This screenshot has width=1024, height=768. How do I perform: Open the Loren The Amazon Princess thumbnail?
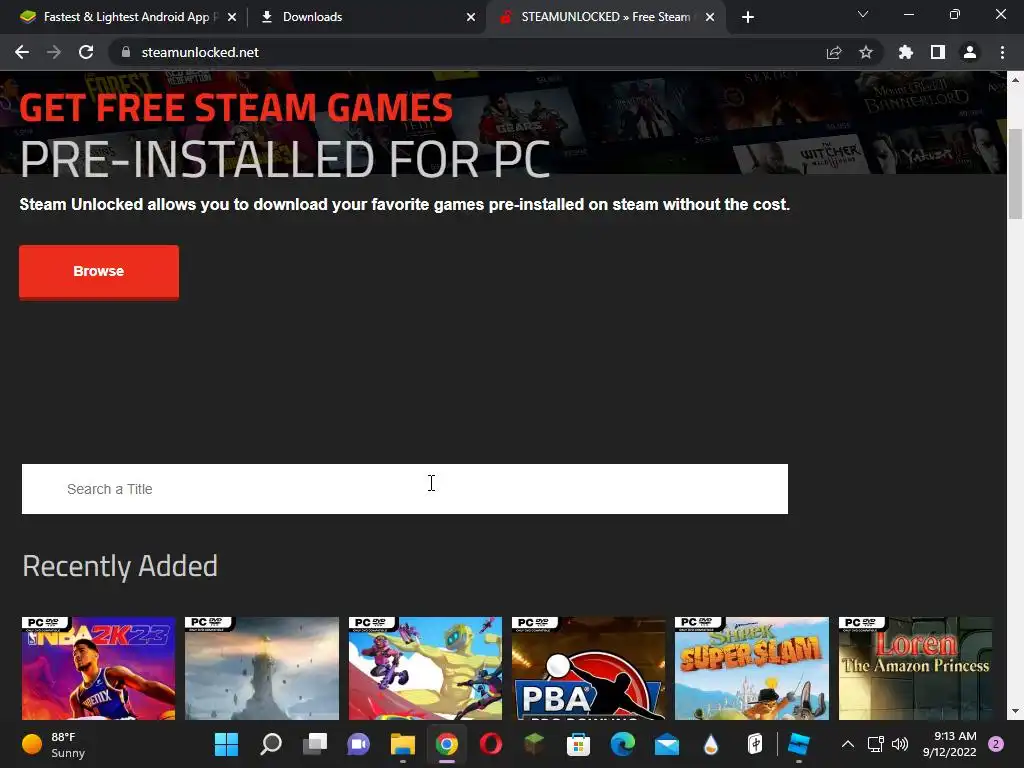point(915,668)
